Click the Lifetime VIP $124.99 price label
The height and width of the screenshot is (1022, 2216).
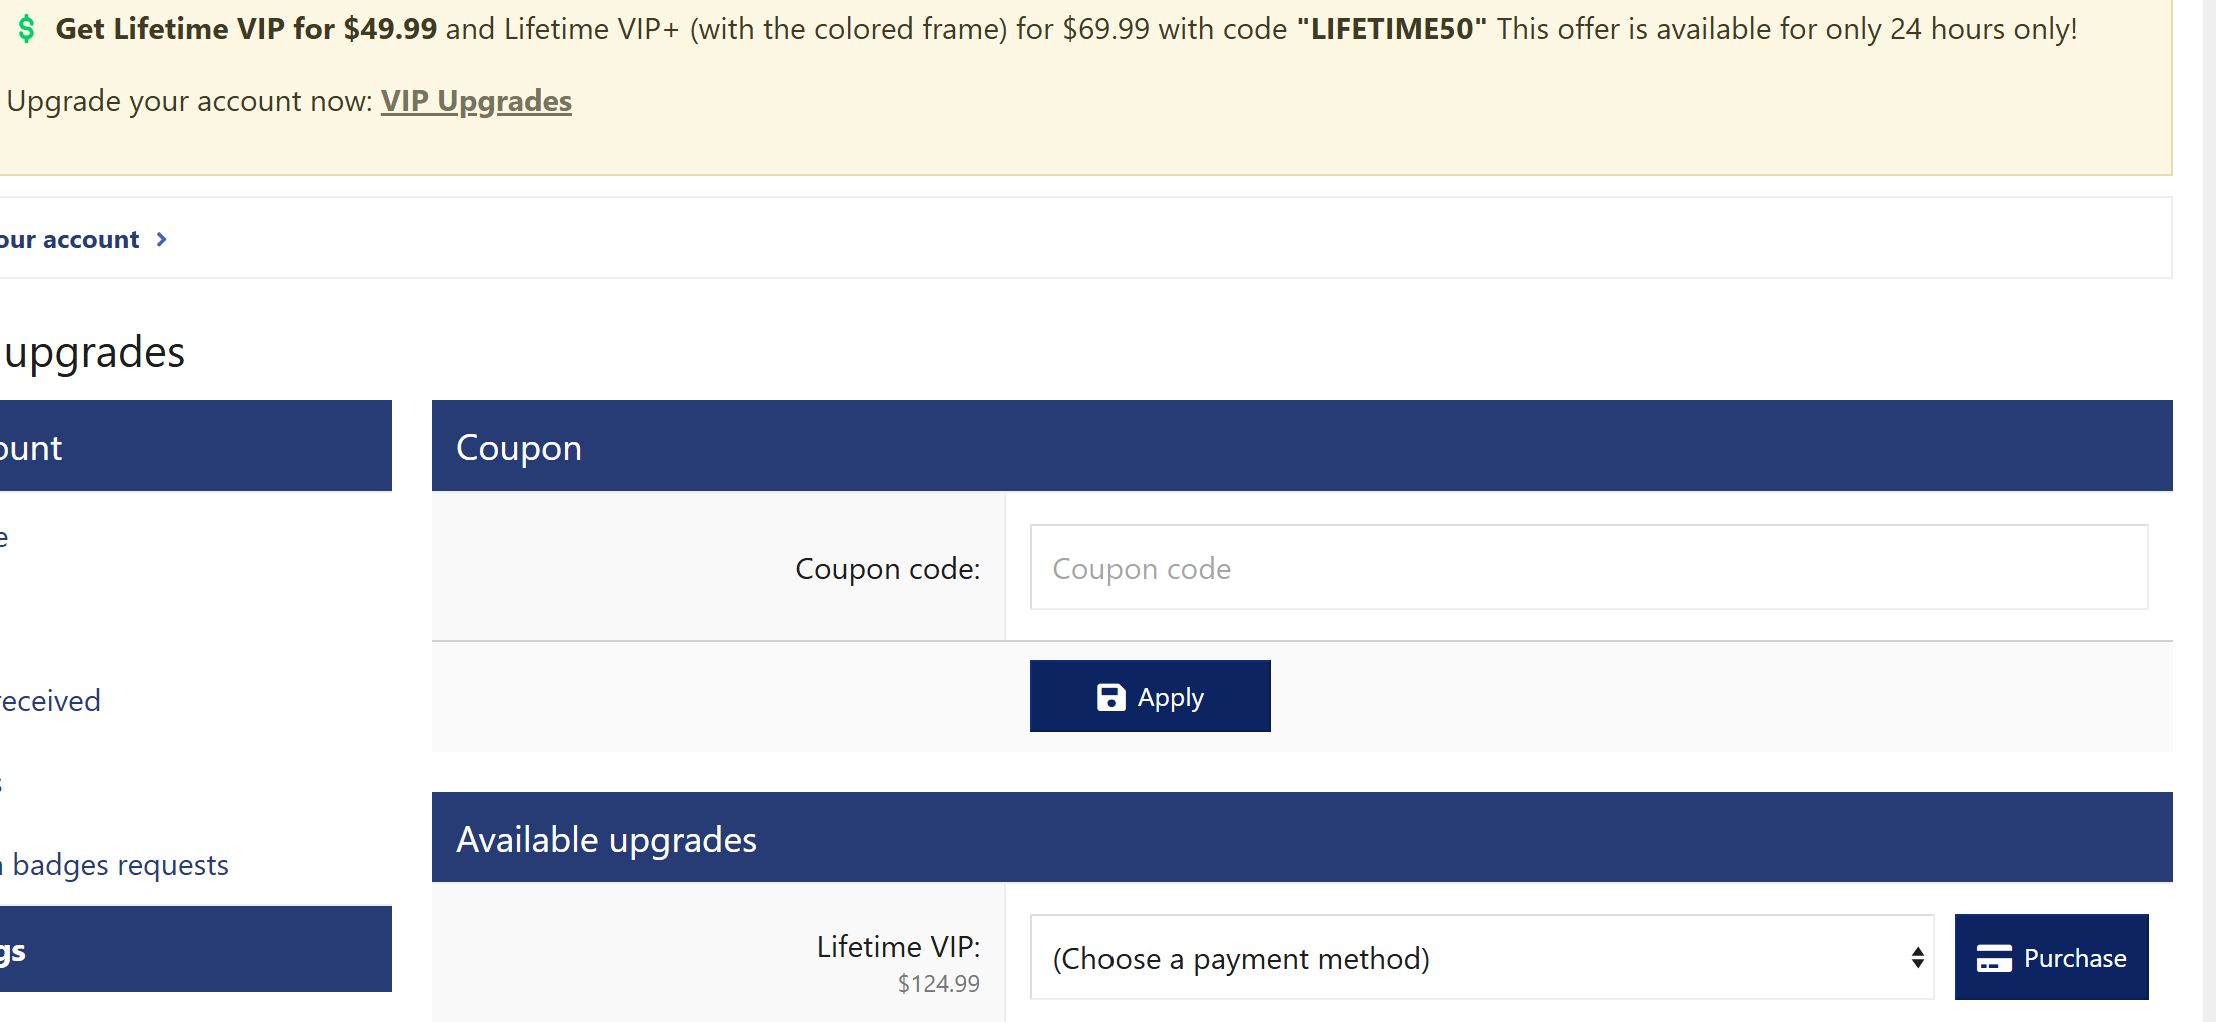[x=938, y=984]
